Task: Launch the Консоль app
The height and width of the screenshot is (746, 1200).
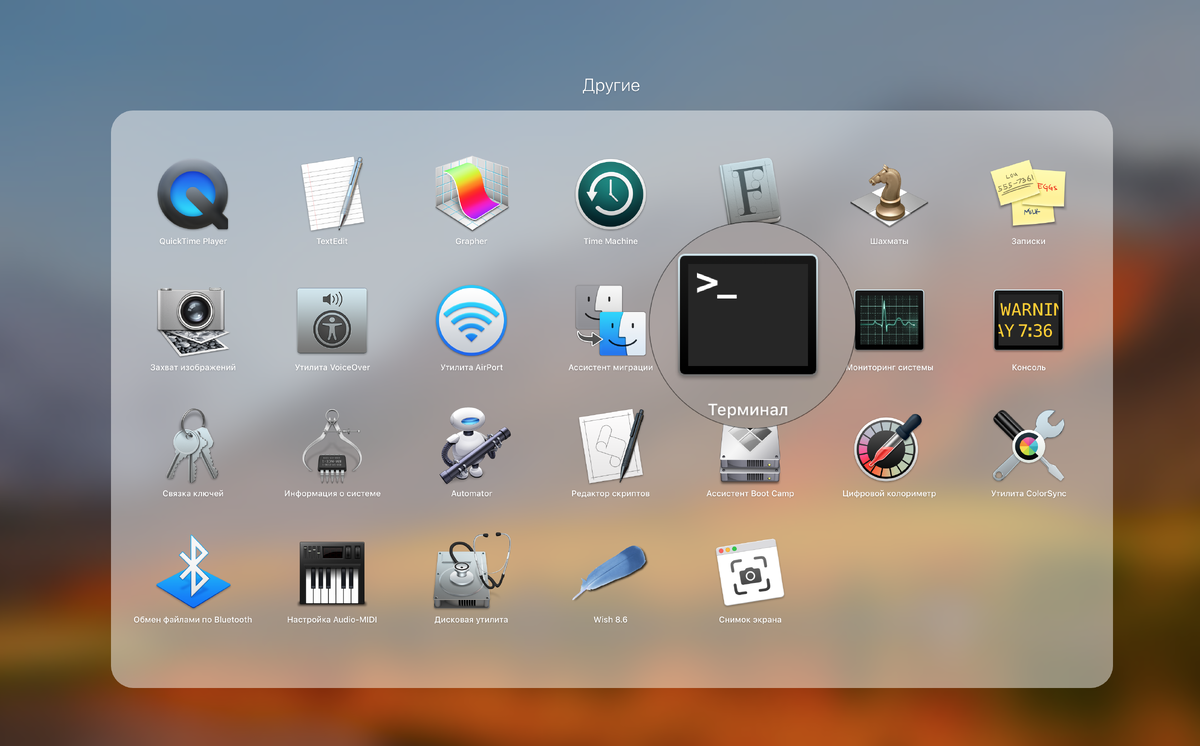Action: pos(1028,320)
